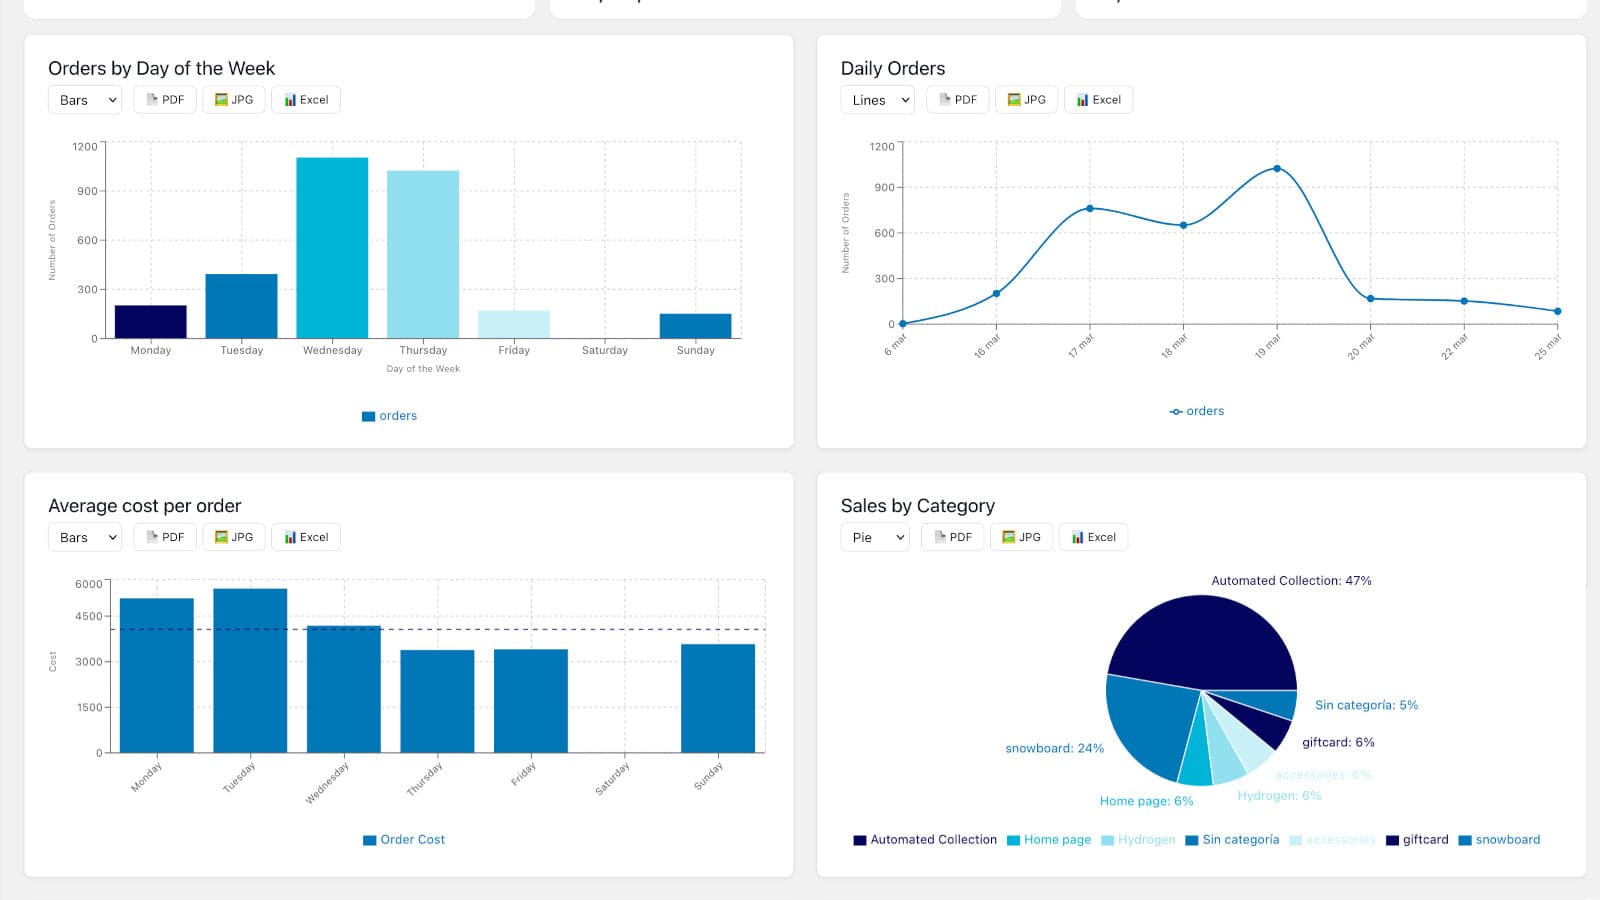Click the 18 mar data point on line
Viewport: 1600px width, 900px height.
point(1184,225)
